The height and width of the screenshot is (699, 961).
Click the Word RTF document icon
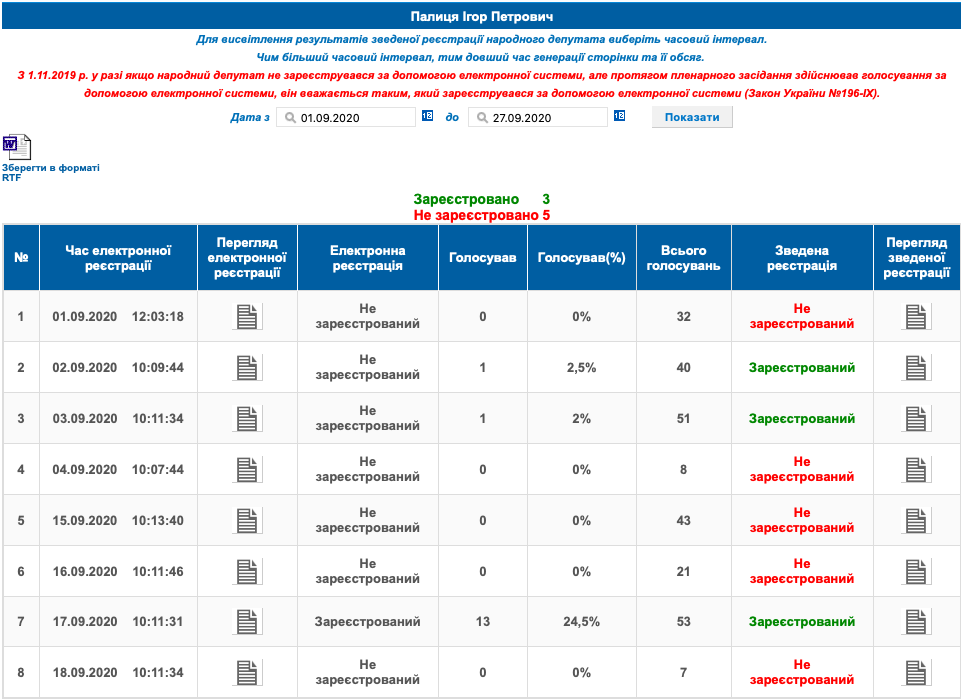coord(17,147)
